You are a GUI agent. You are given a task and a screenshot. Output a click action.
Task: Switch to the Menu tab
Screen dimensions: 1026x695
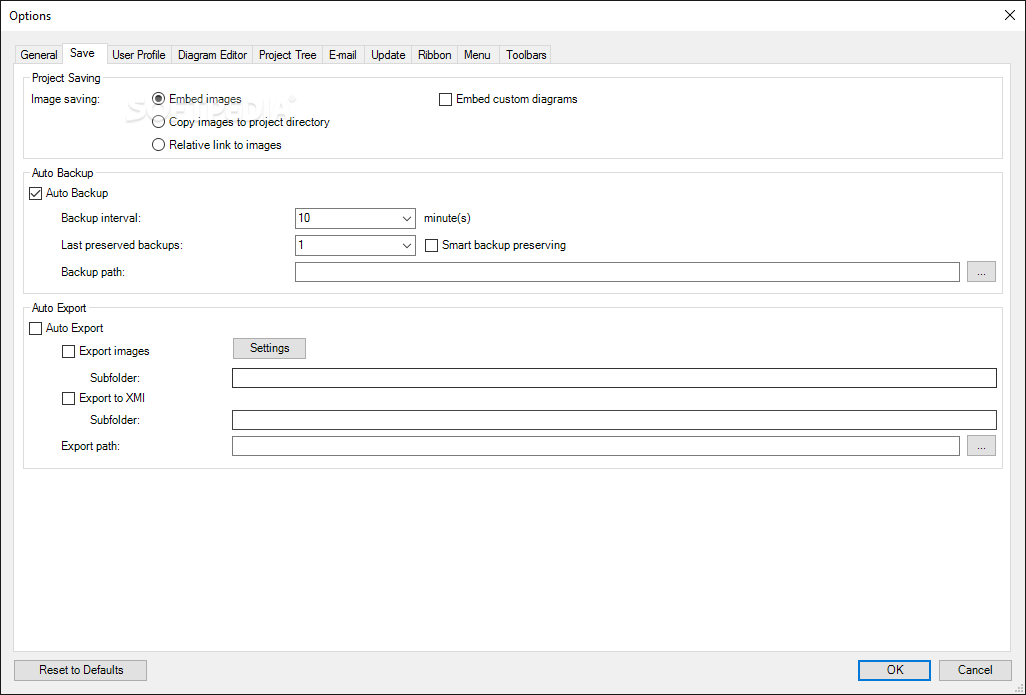pos(477,55)
